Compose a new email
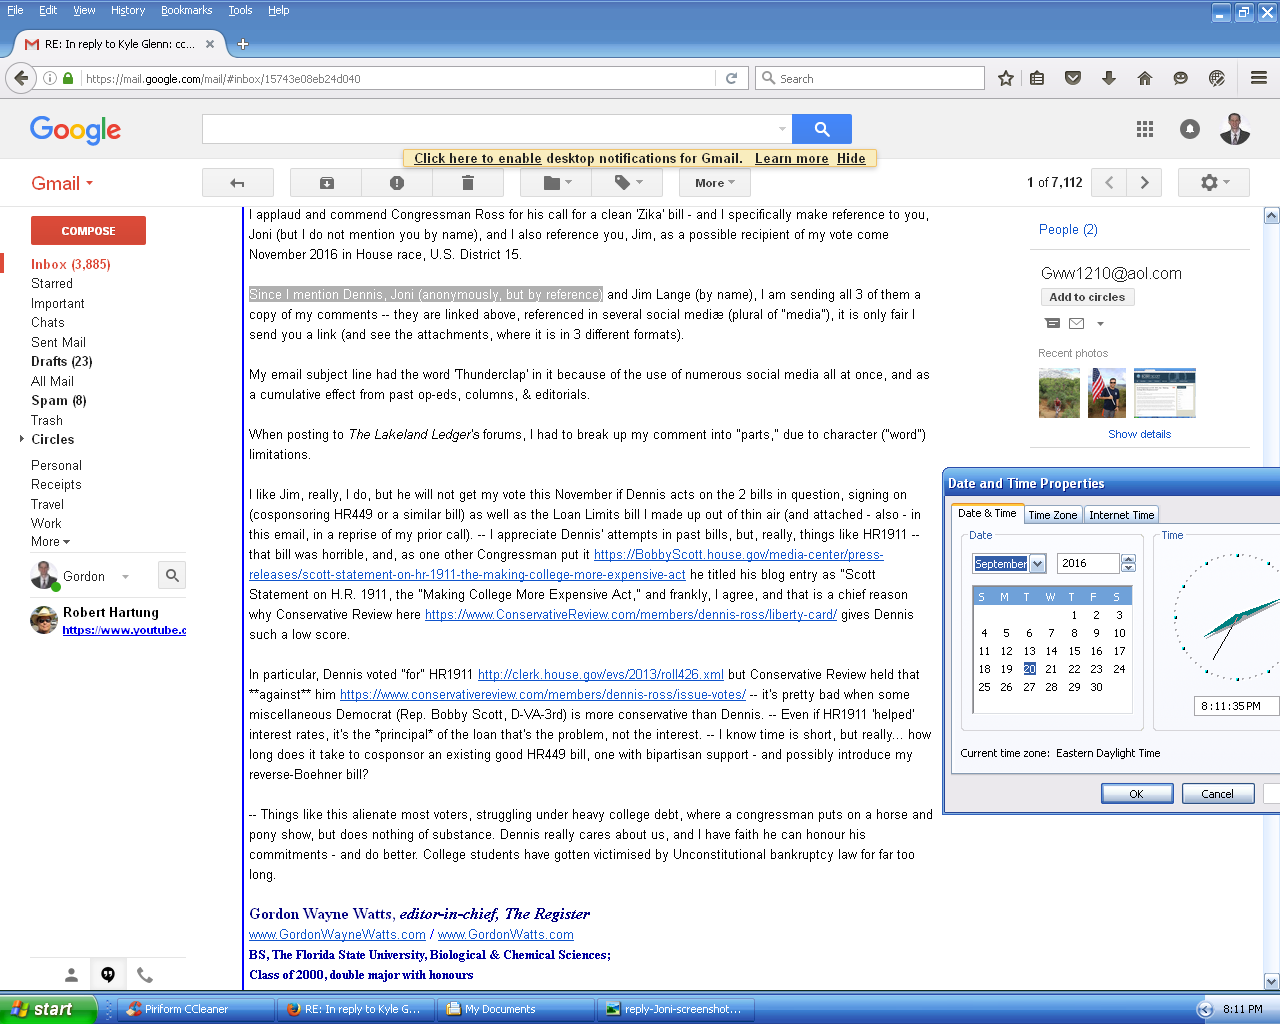Viewport: 1280px width, 1024px height. click(x=88, y=231)
